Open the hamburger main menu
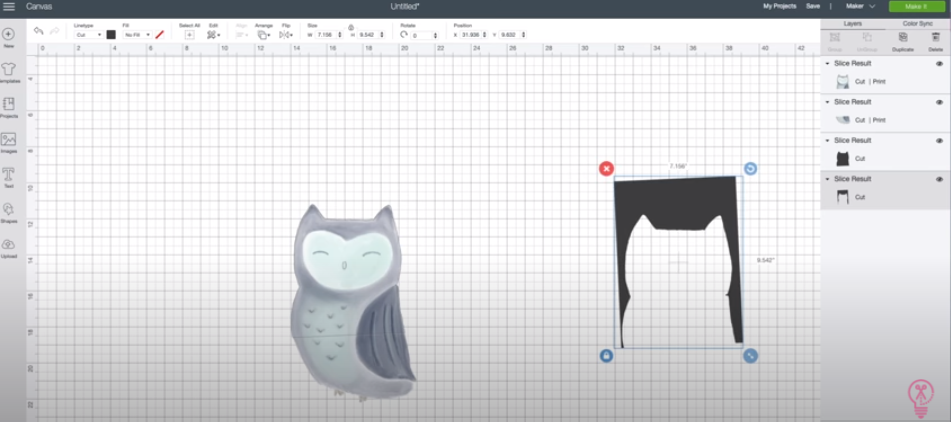The image size is (951, 422). pyautogui.click(x=9, y=7)
